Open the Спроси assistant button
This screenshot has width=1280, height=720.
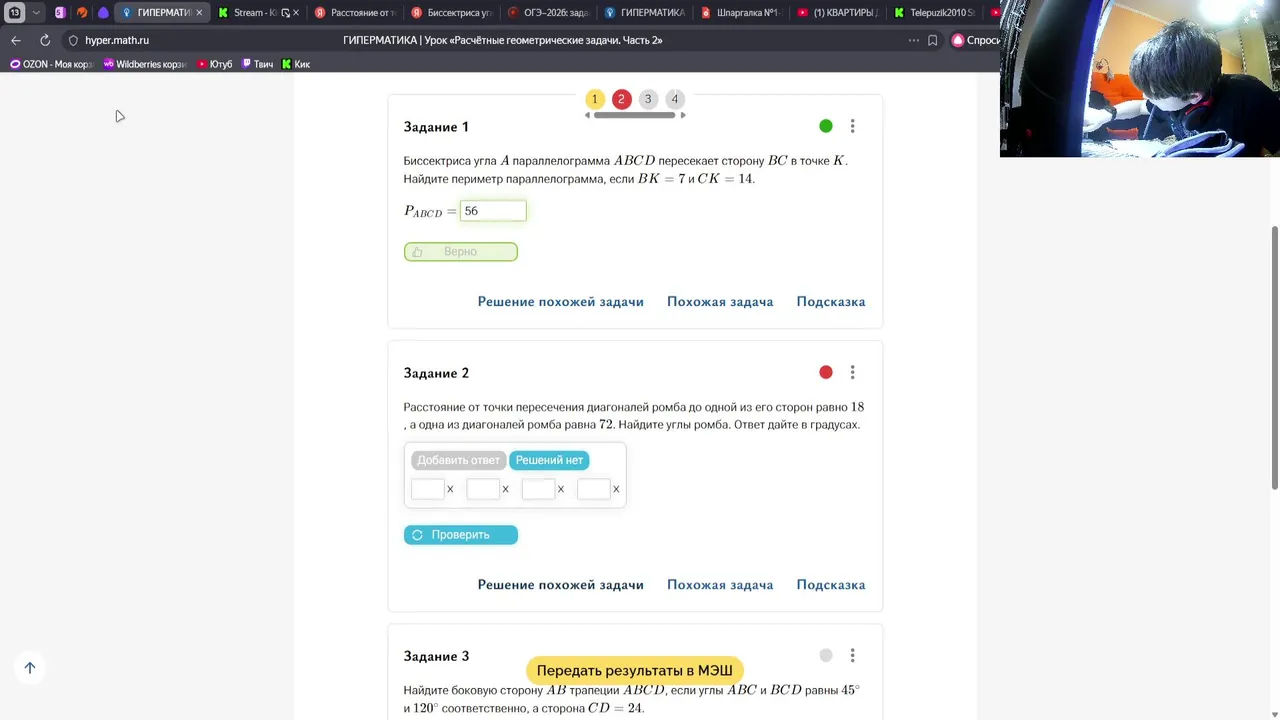pyautogui.click(x=975, y=40)
